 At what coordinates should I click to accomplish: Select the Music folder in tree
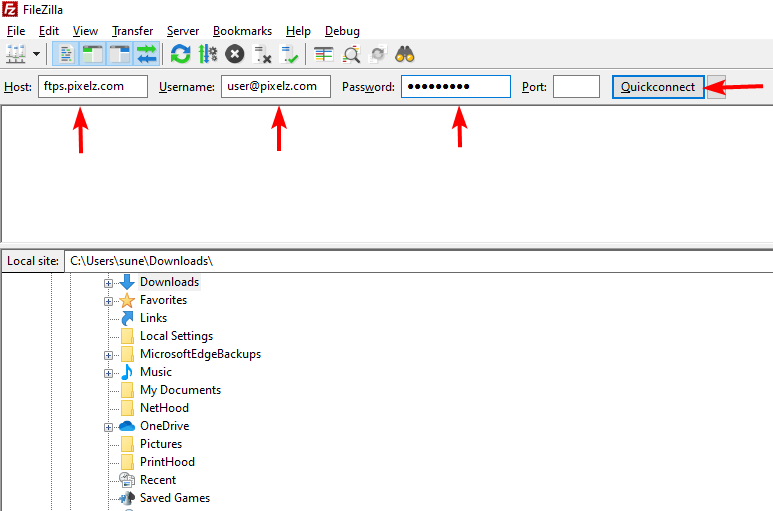pos(156,372)
